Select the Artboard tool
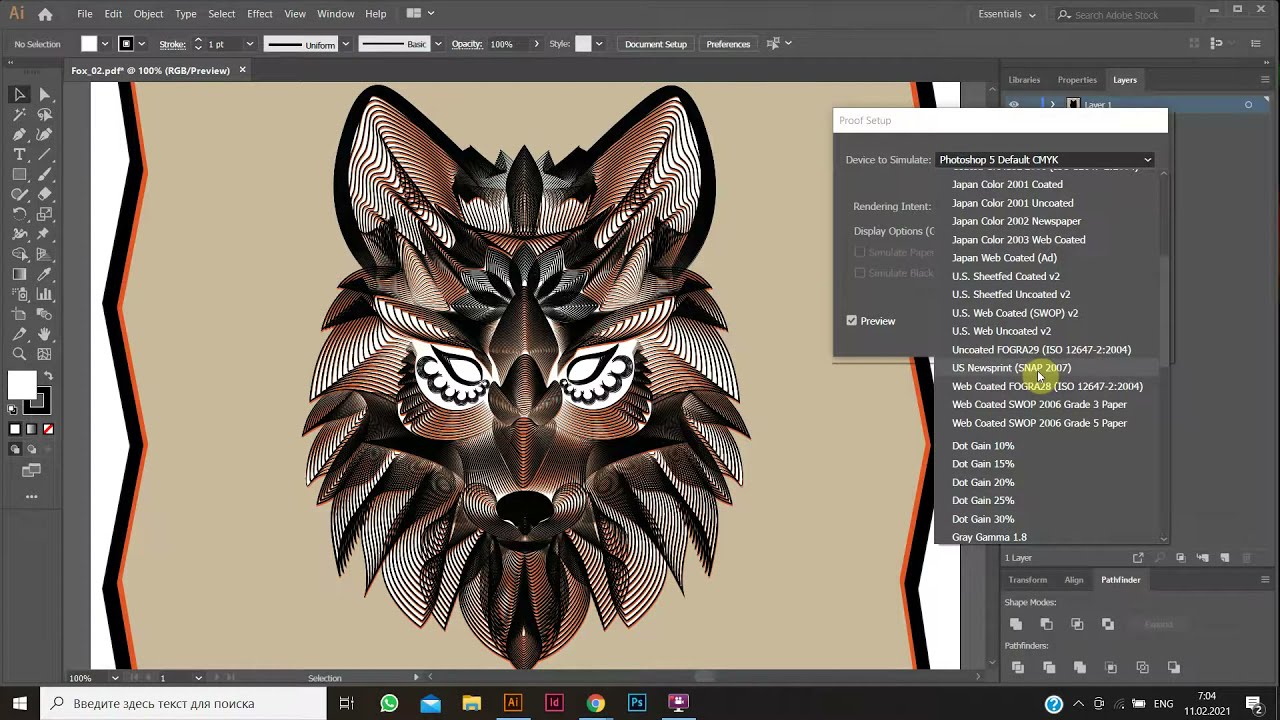The width and height of the screenshot is (1280, 720). tap(19, 315)
